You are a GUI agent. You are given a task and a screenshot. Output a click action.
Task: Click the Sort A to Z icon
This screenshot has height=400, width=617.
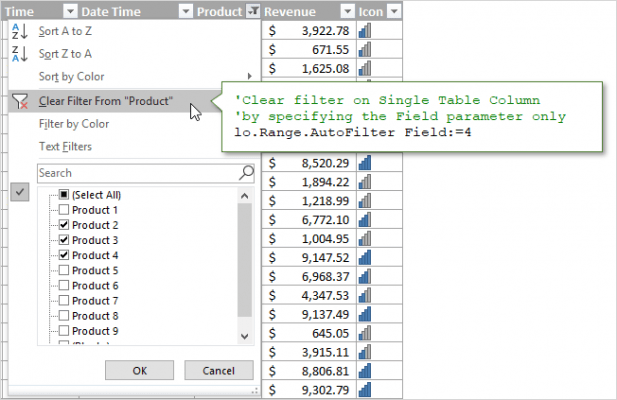(21, 31)
